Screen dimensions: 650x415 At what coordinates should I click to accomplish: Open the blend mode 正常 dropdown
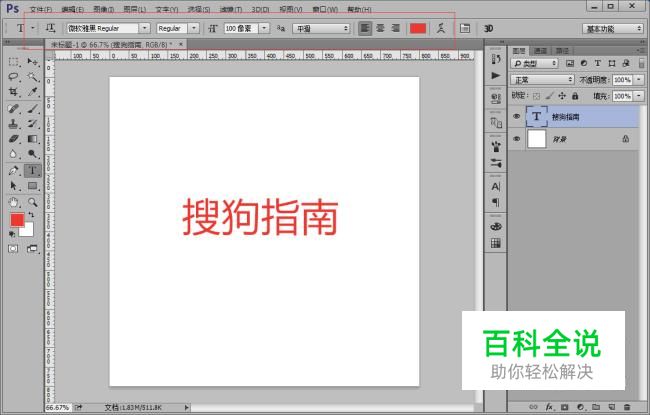click(x=542, y=80)
